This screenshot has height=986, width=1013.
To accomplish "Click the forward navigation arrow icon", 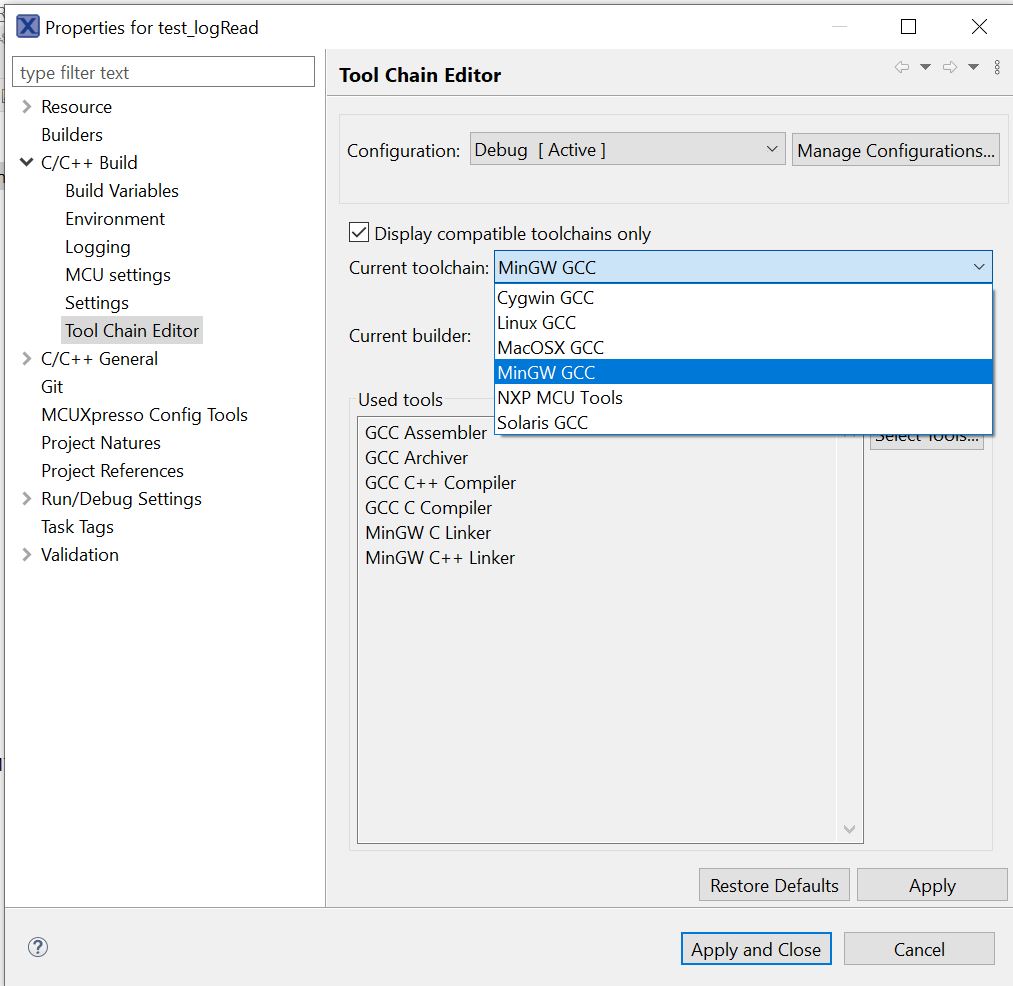I will [950, 67].
